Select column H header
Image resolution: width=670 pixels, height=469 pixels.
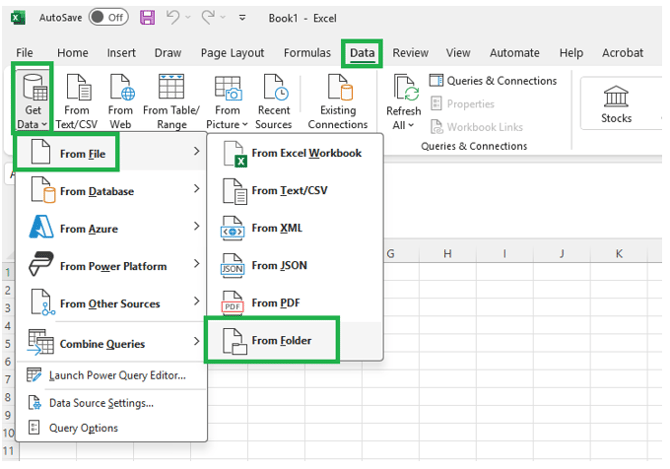[x=447, y=254]
